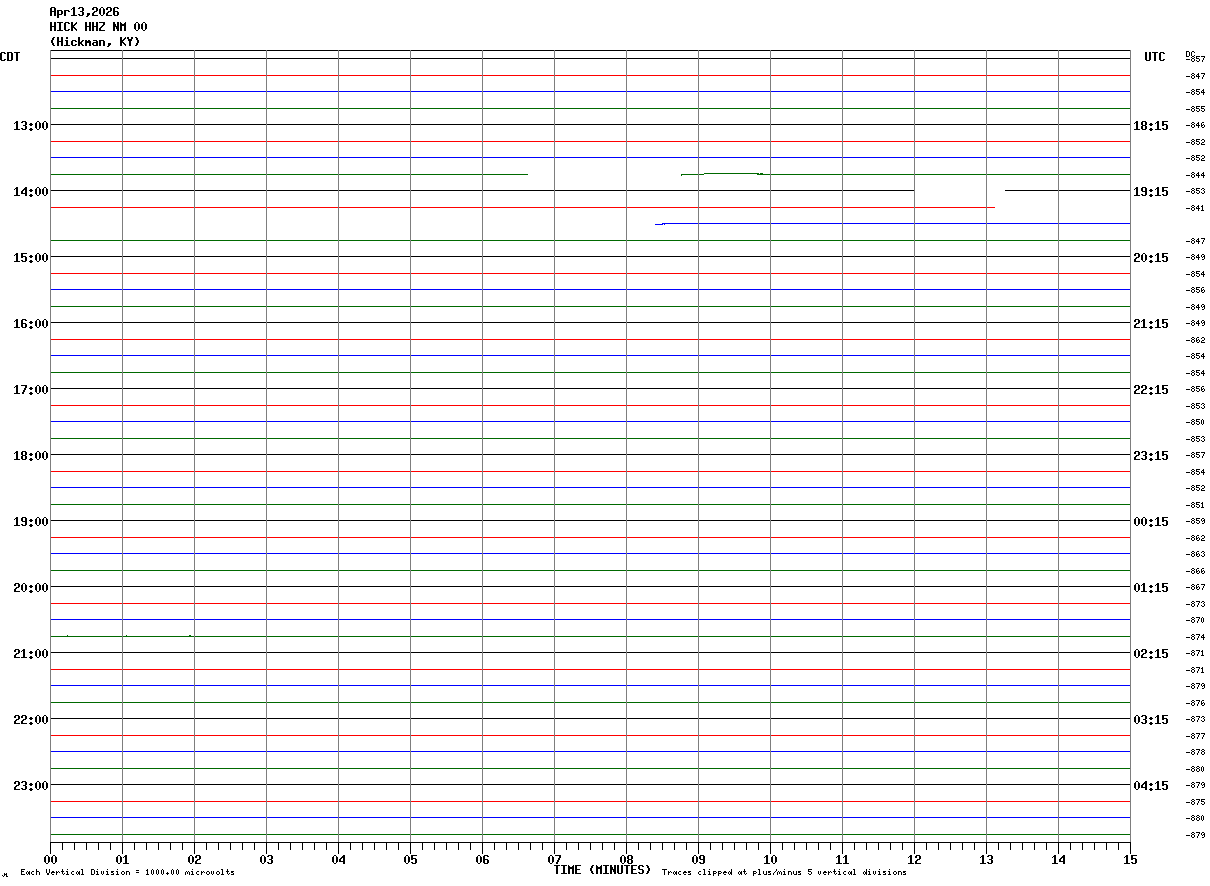Click the CDT timezone label
The image size is (1210, 886).
click(x=10, y=57)
